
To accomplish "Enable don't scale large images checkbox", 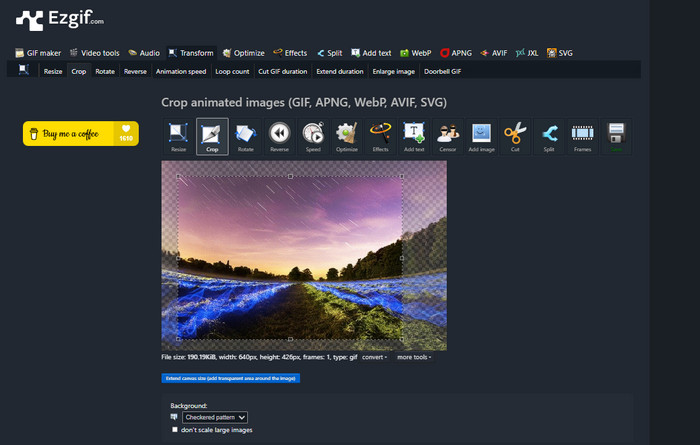I will pos(175,429).
